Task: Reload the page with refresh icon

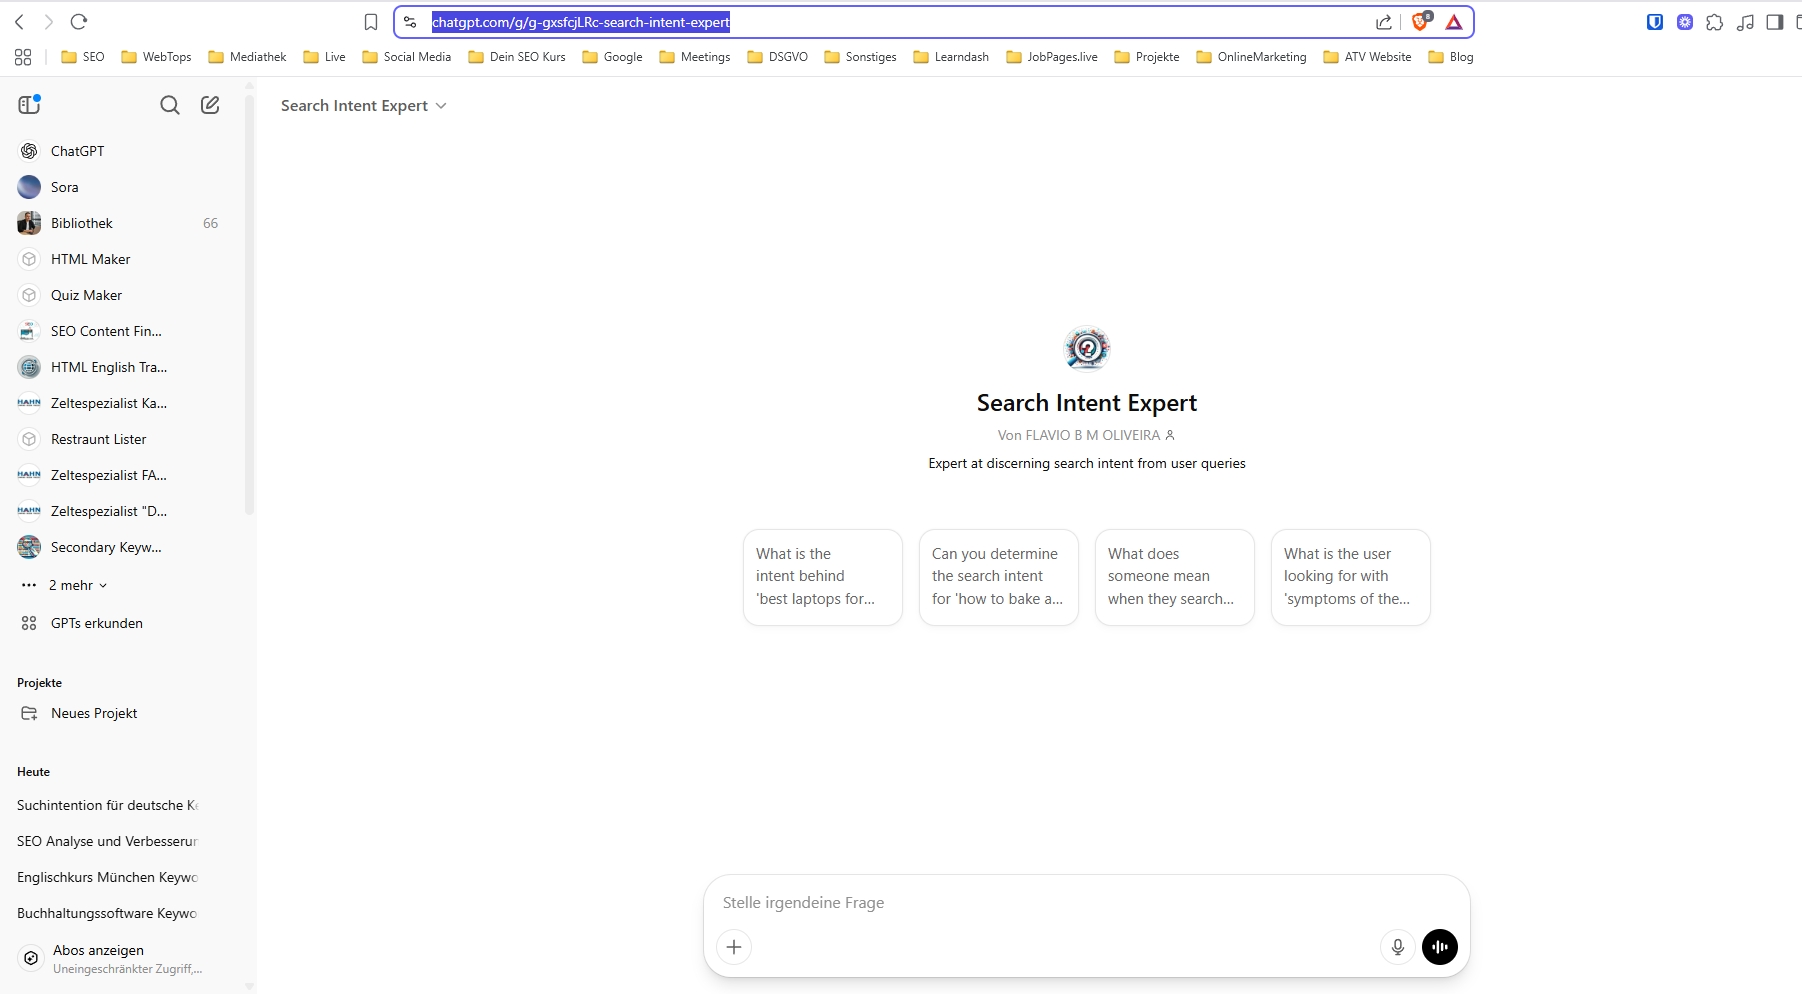Action: click(79, 22)
